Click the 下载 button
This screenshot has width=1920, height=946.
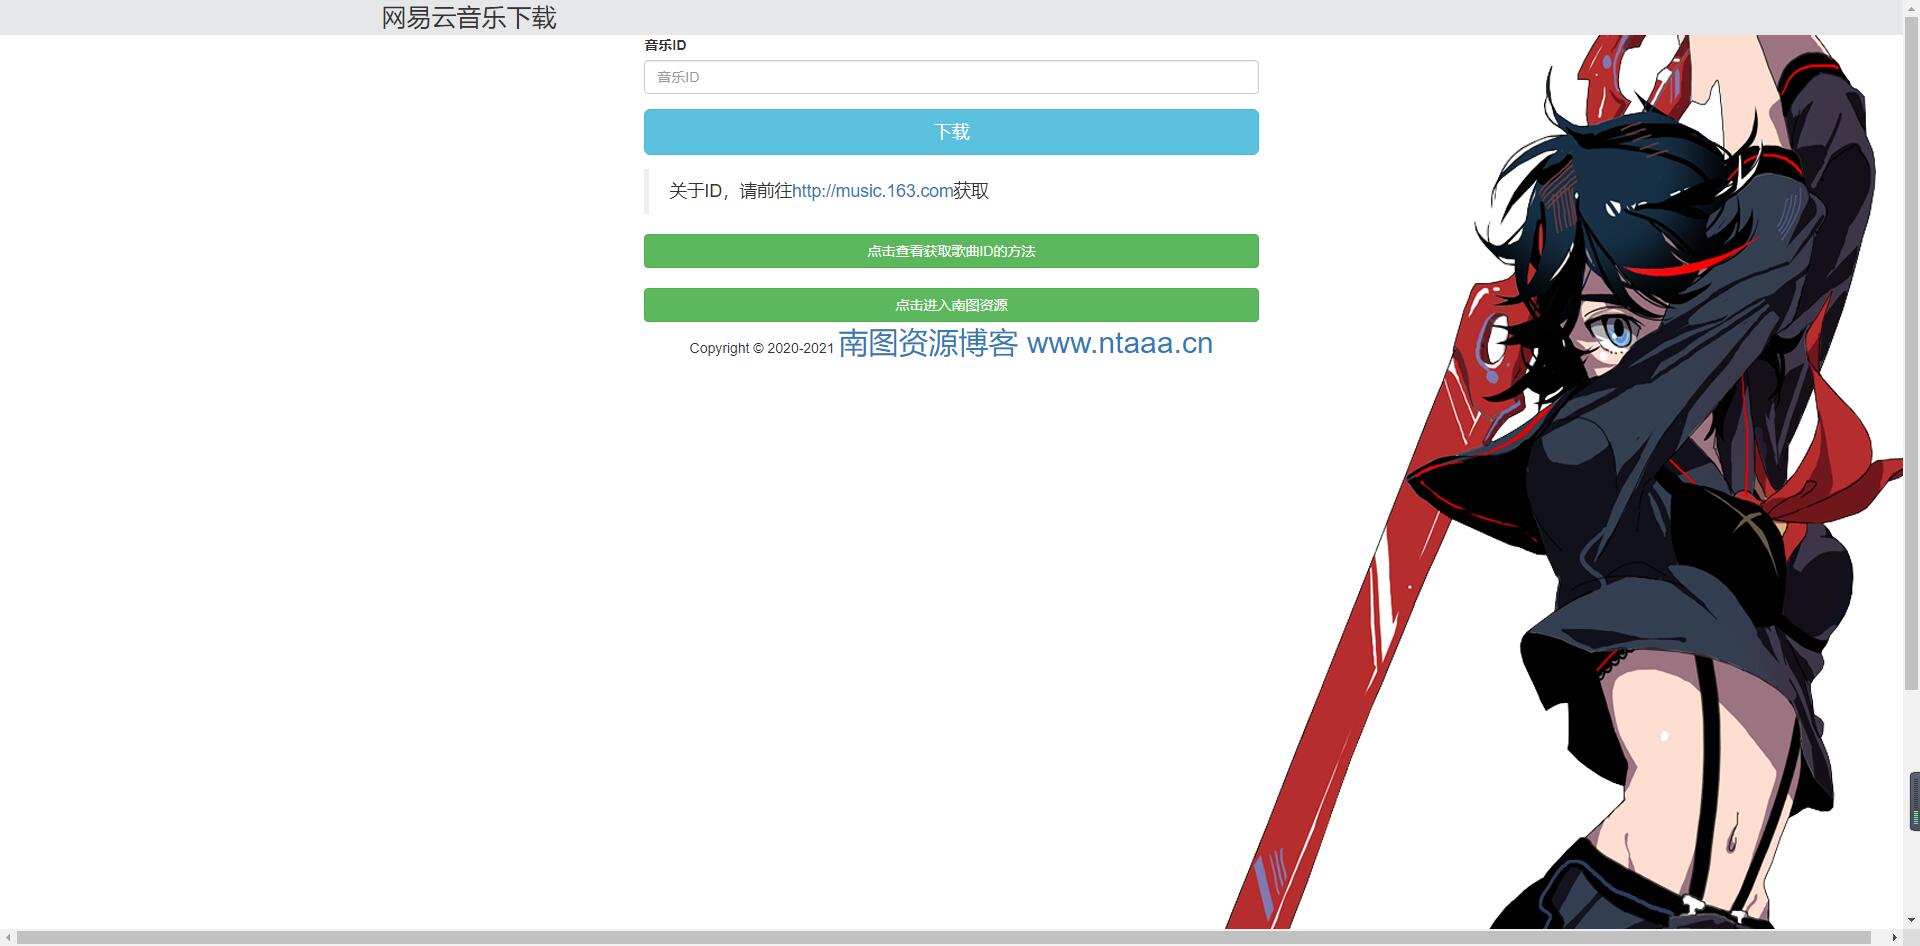(950, 131)
